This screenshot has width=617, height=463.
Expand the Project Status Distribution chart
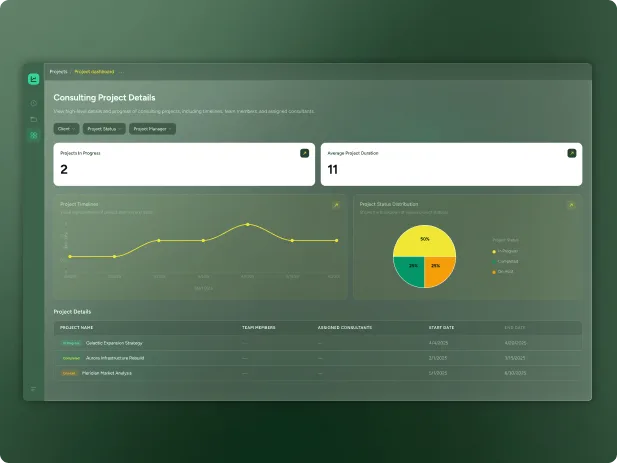pyautogui.click(x=571, y=205)
